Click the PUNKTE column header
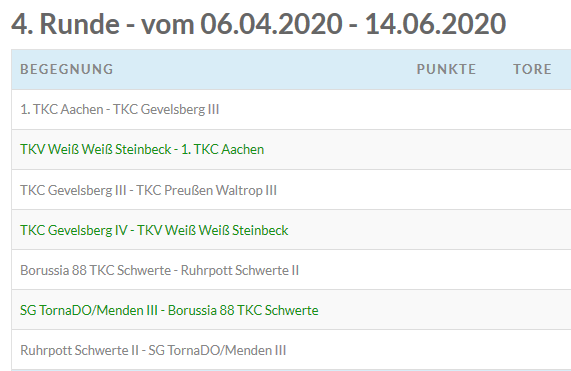571x371 pixels. 446,69
